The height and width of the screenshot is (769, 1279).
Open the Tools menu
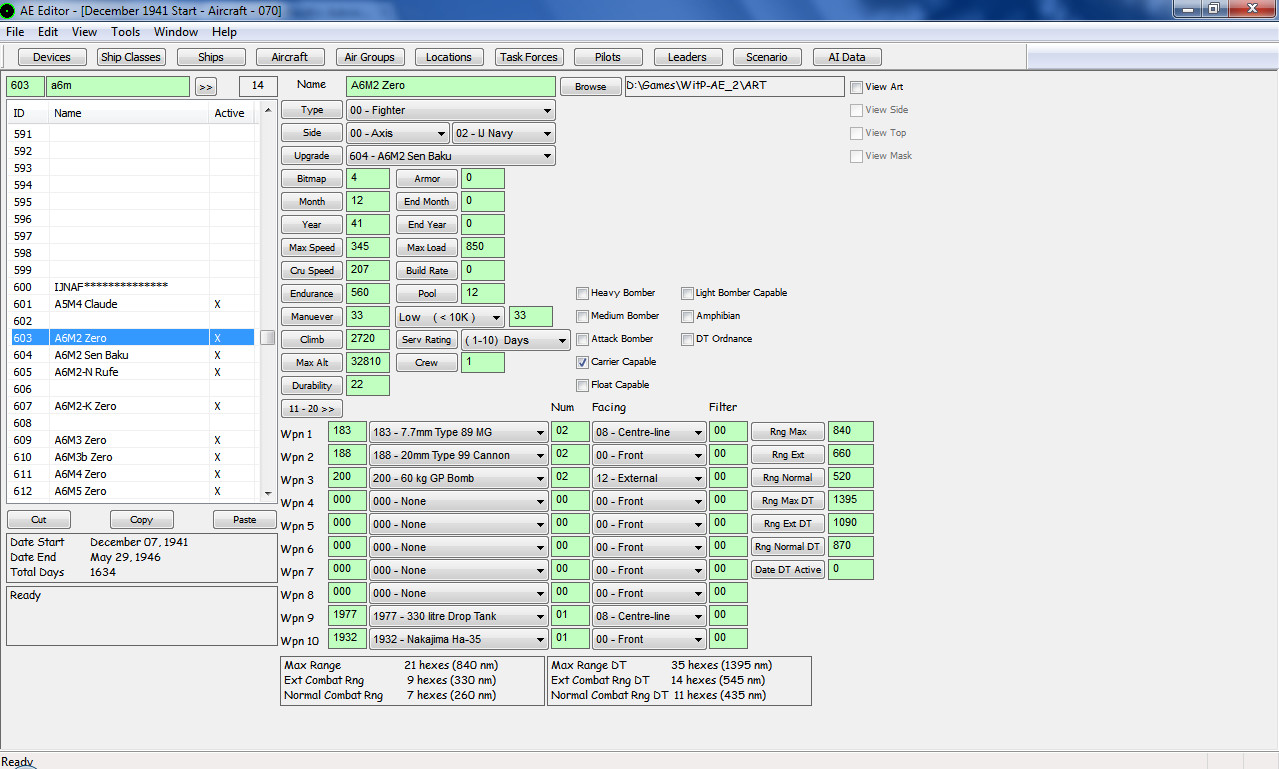(125, 32)
